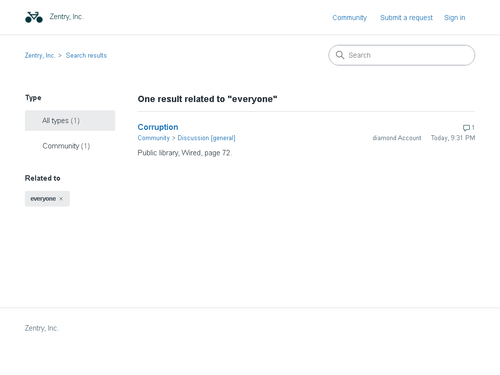Click the Zentry, Inc. header title text

(67, 17)
